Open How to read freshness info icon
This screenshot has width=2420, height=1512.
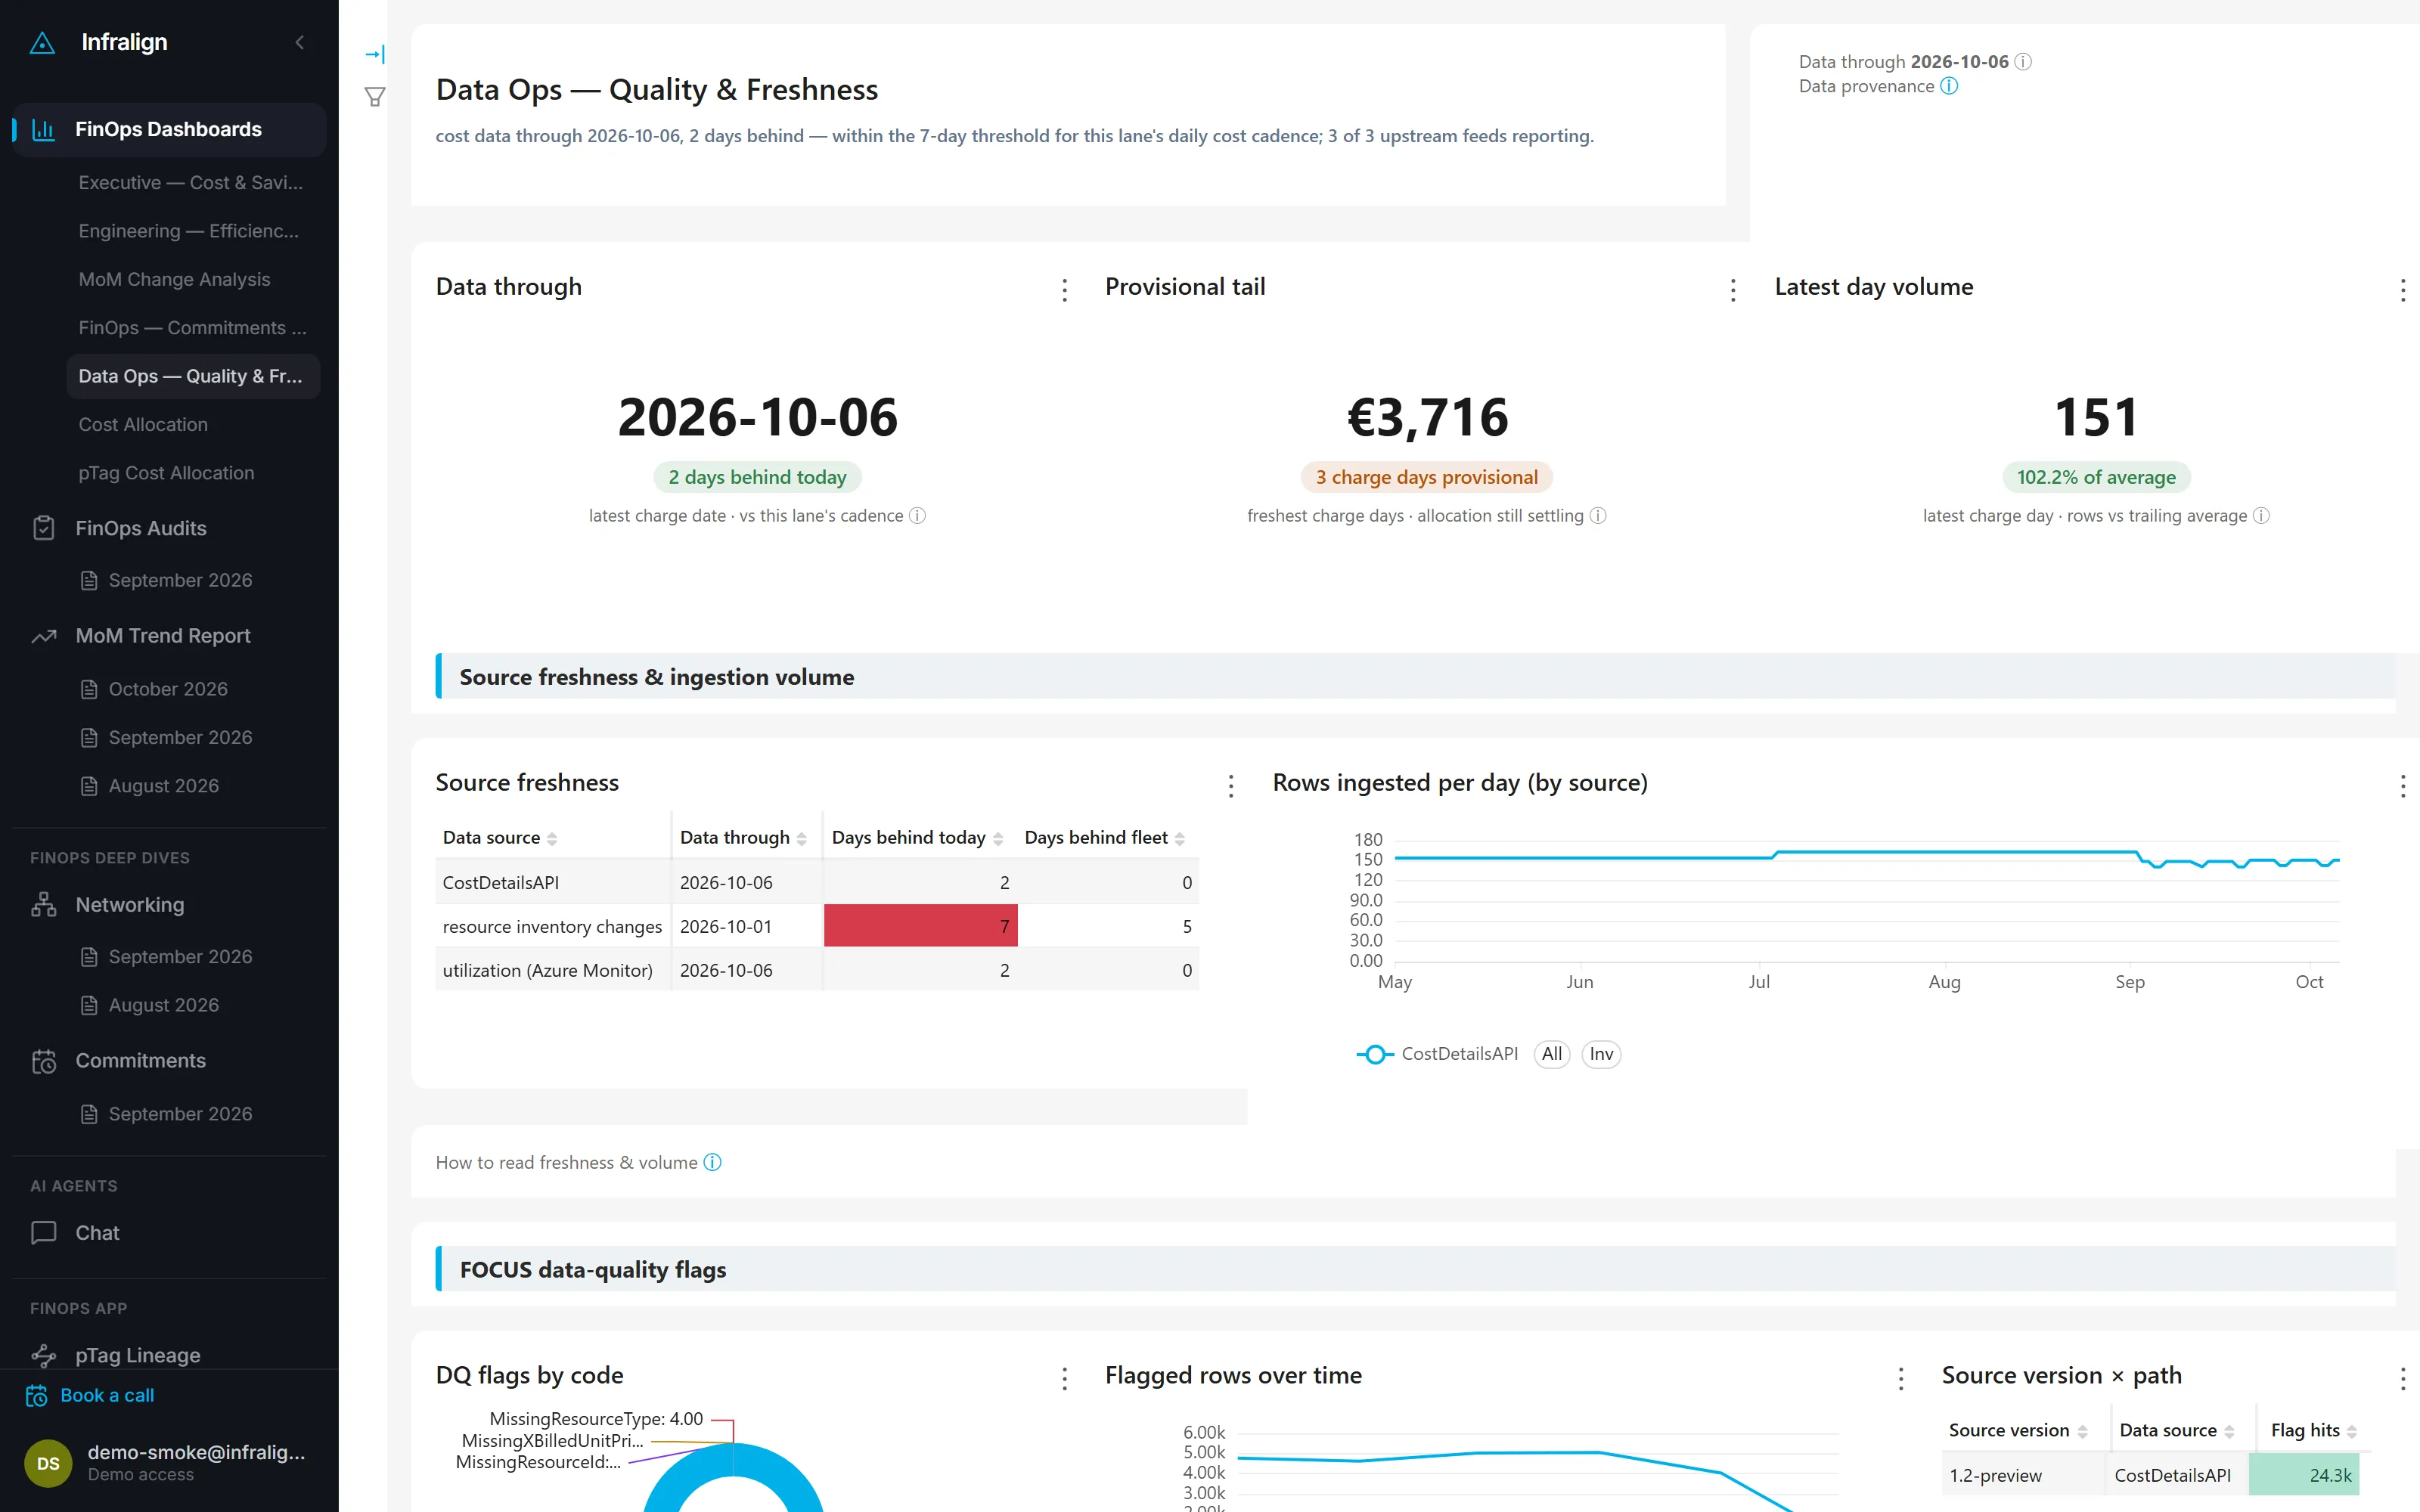(x=712, y=1163)
